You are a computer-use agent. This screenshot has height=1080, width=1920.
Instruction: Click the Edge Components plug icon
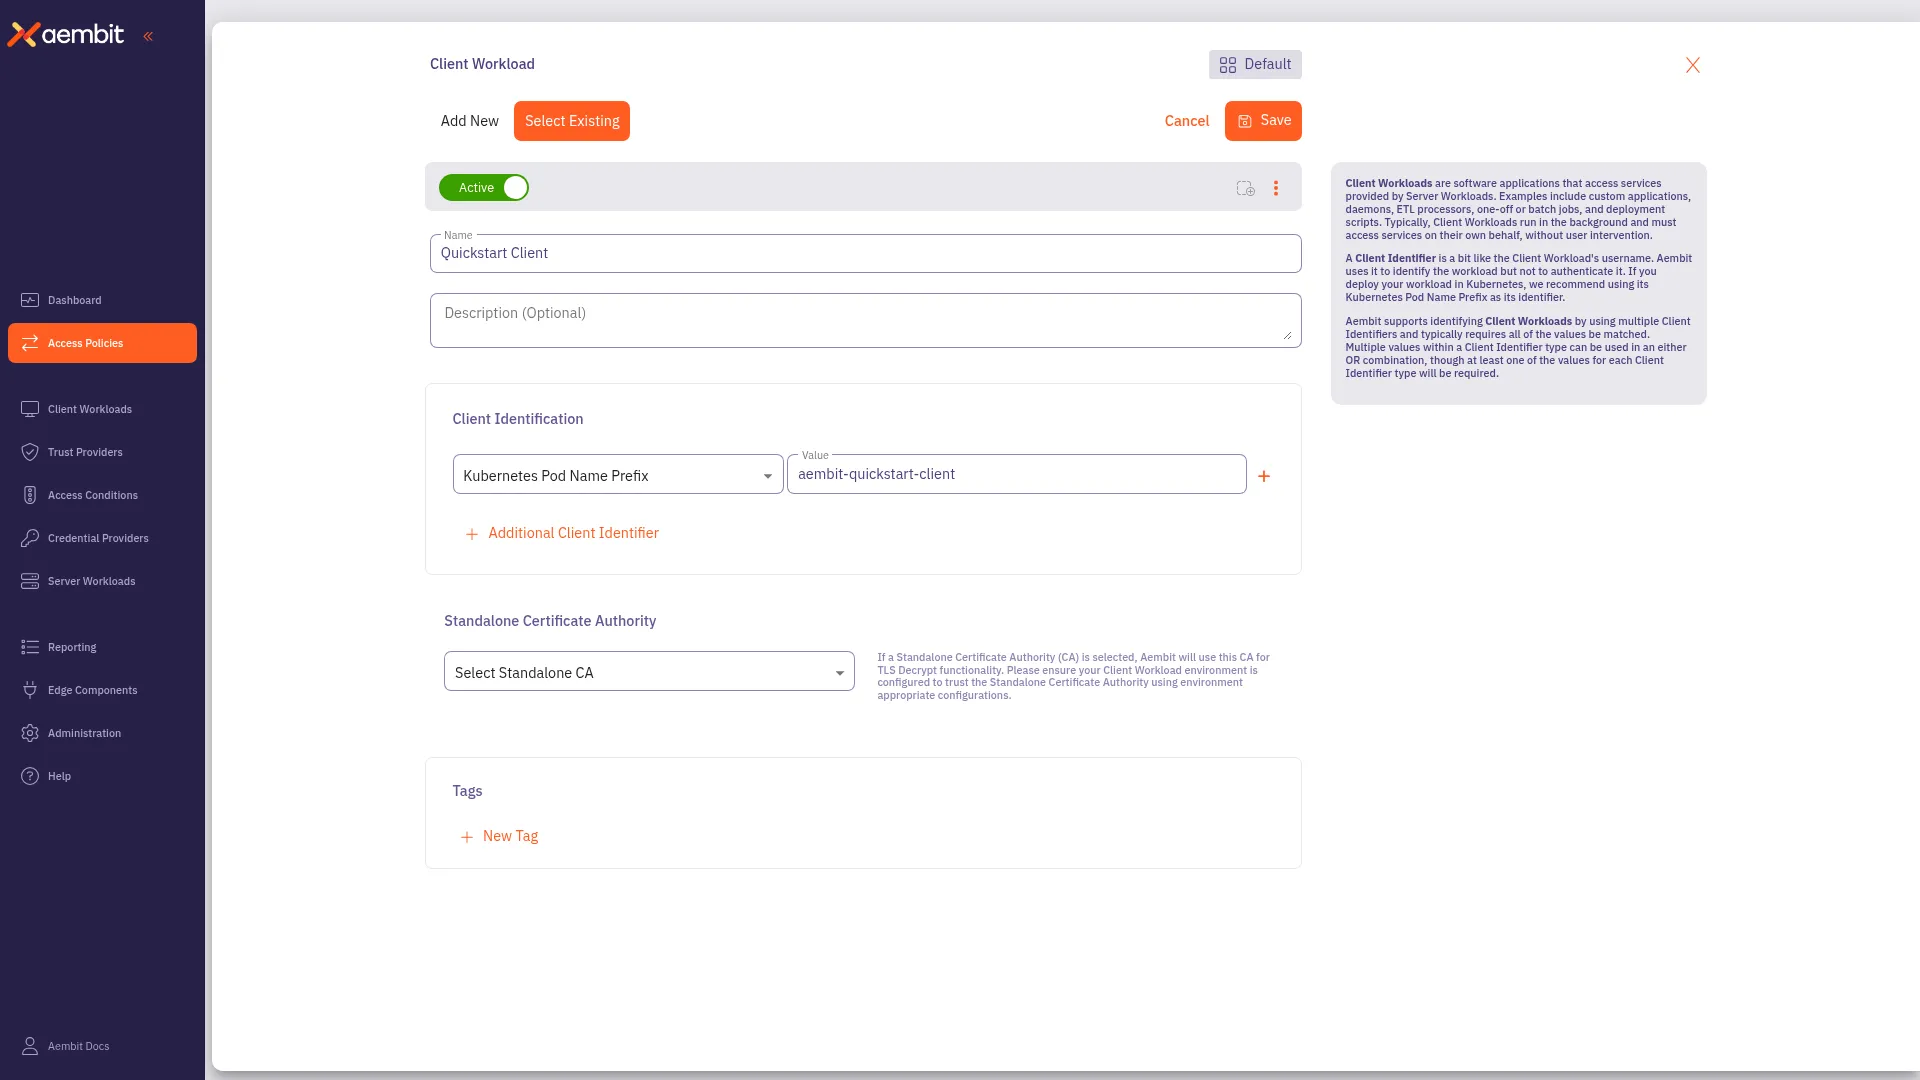(x=30, y=690)
